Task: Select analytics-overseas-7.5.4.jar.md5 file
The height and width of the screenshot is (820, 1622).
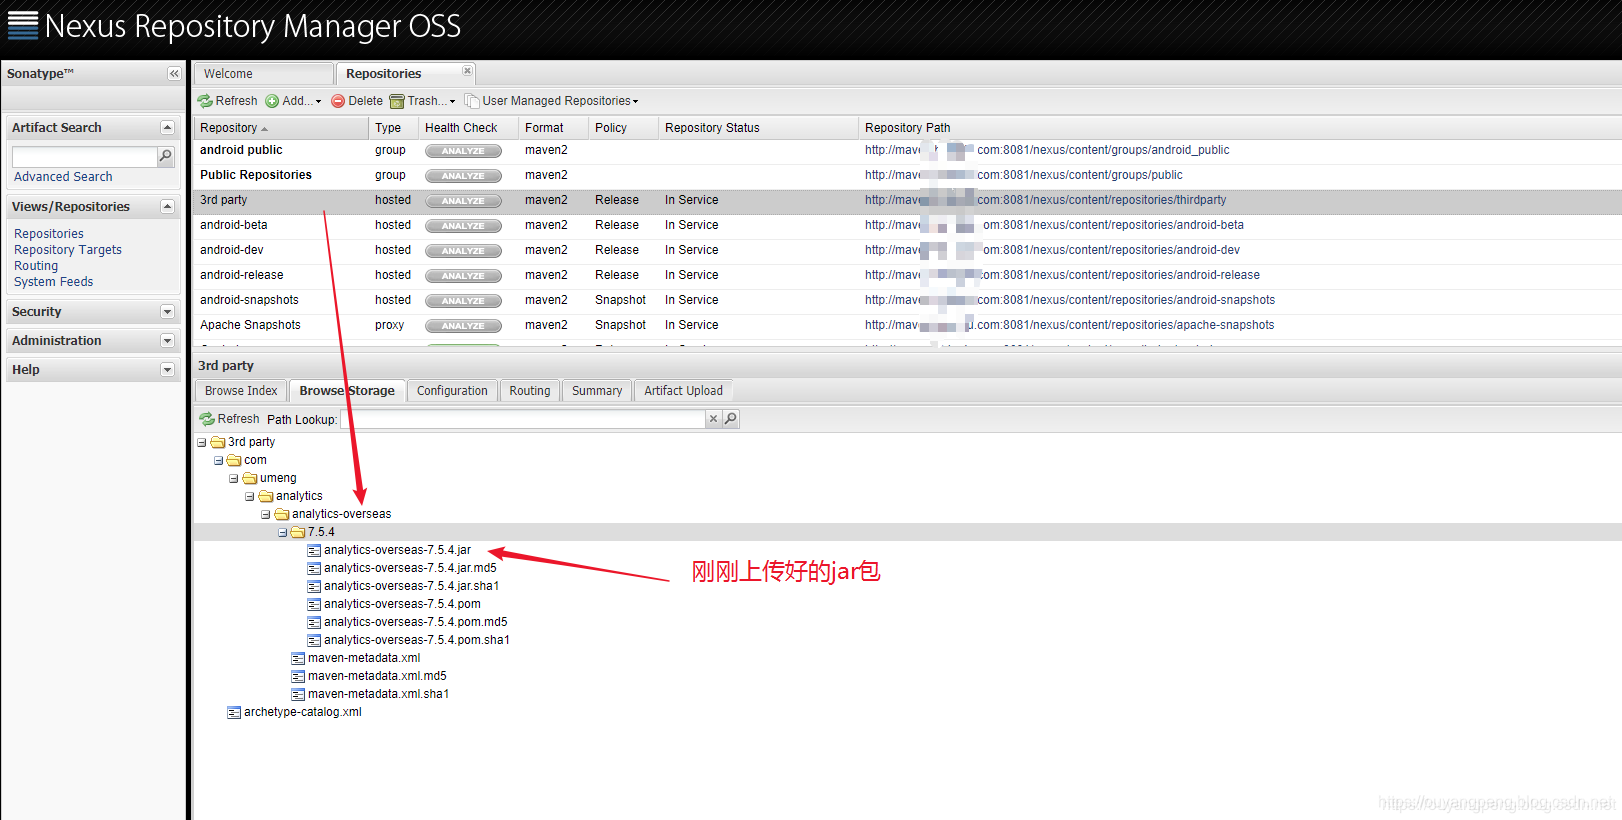Action: [410, 568]
